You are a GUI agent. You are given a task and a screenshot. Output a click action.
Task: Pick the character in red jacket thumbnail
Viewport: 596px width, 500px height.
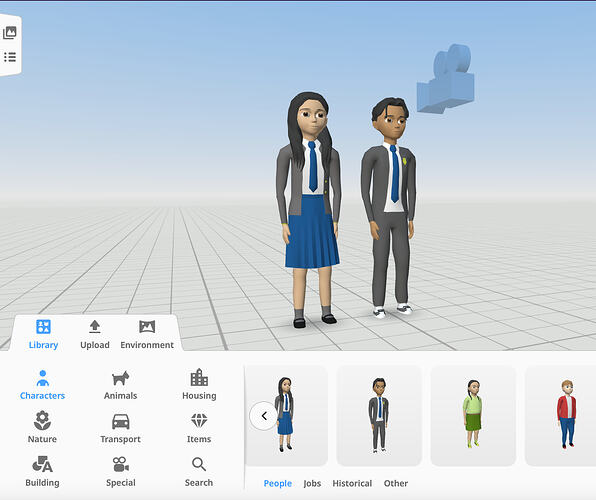pyautogui.click(x=561, y=416)
